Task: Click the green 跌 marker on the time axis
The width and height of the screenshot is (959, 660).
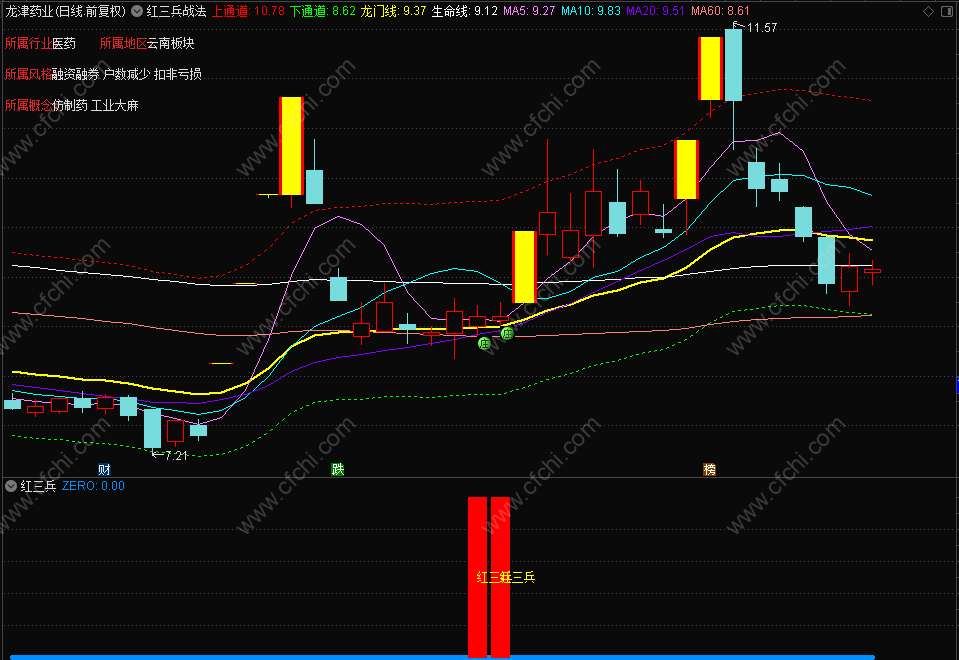Action: click(x=338, y=469)
